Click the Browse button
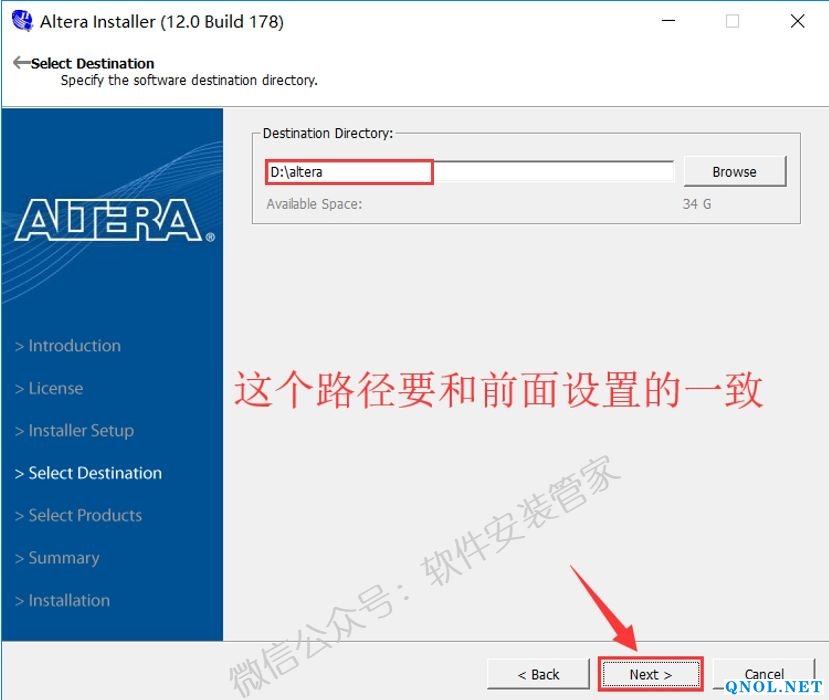 tap(734, 172)
